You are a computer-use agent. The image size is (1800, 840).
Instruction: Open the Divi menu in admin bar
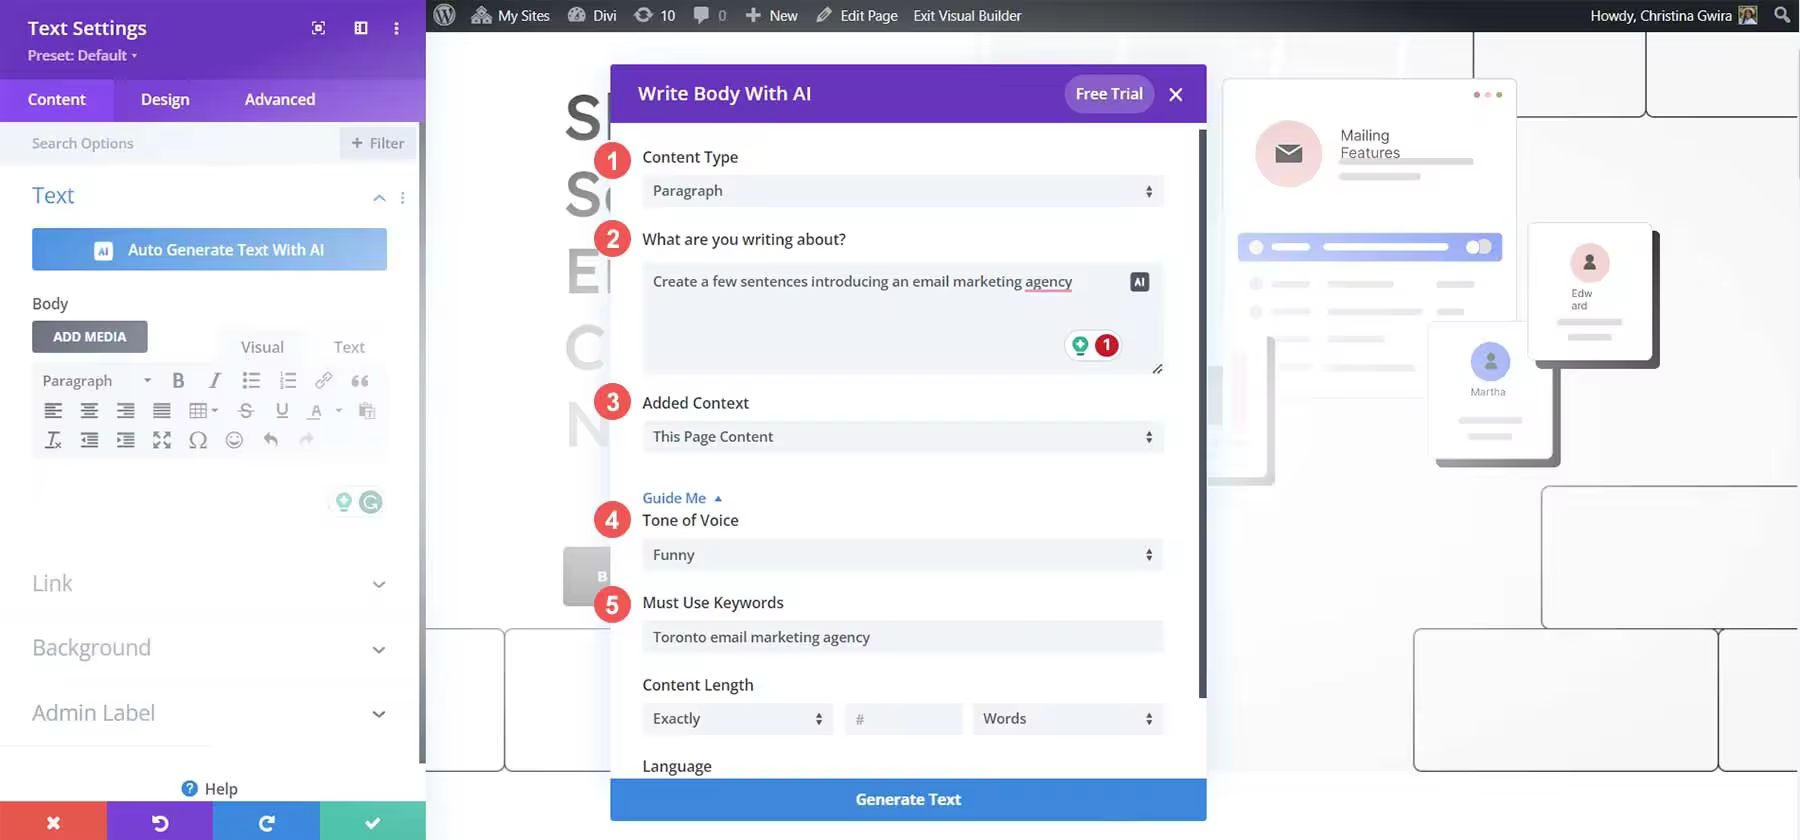[592, 15]
